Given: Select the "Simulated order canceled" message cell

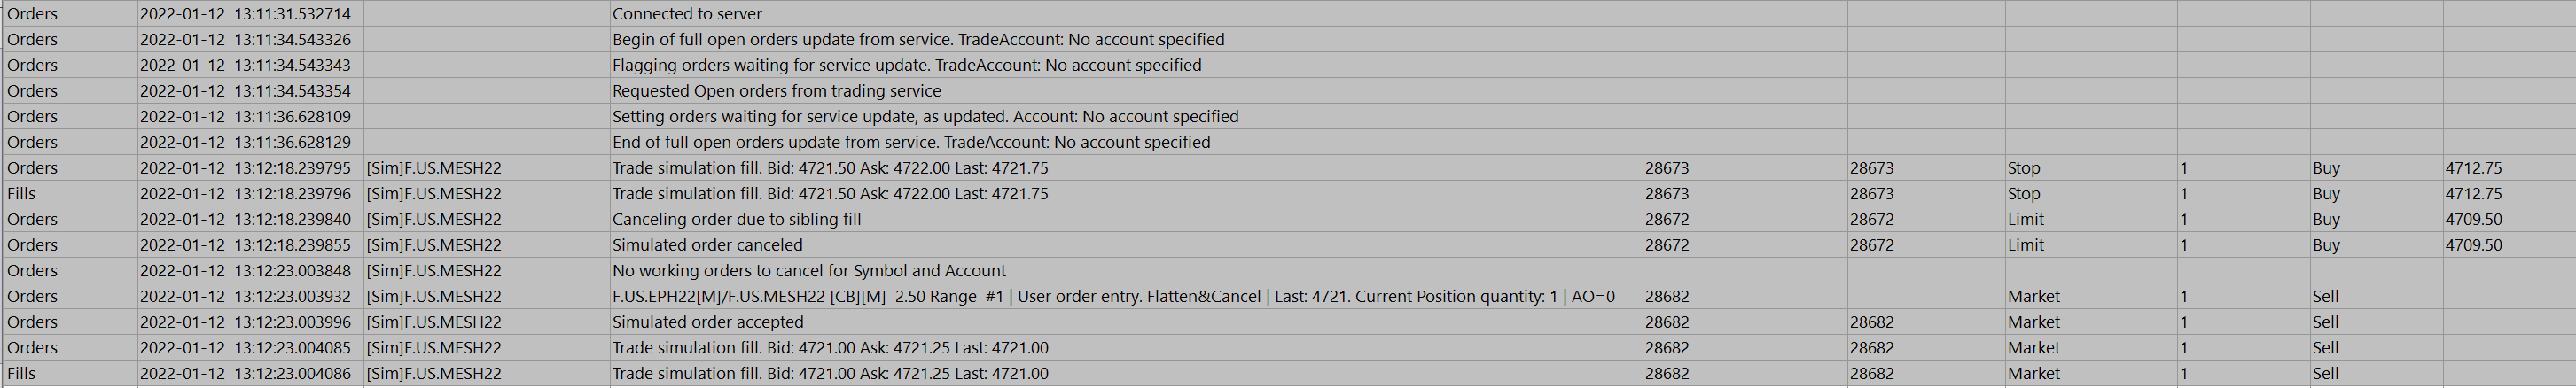Looking at the screenshot, I should point(707,245).
